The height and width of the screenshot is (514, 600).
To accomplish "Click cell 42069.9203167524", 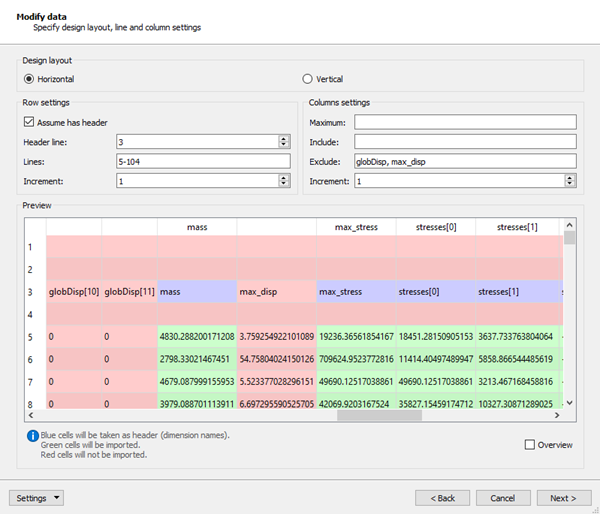I will pyautogui.click(x=356, y=401).
